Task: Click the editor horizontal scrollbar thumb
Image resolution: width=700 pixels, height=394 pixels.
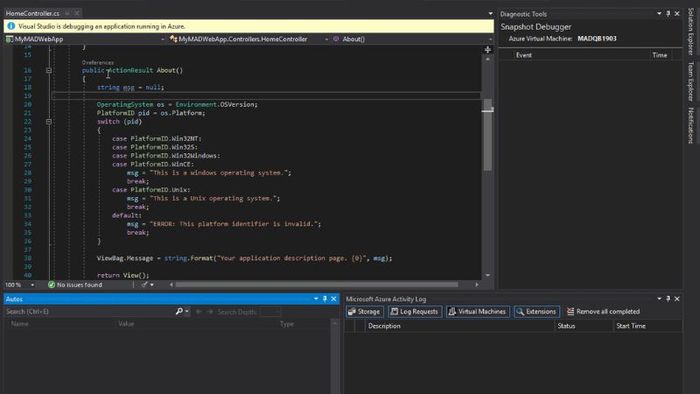Action: (317, 284)
